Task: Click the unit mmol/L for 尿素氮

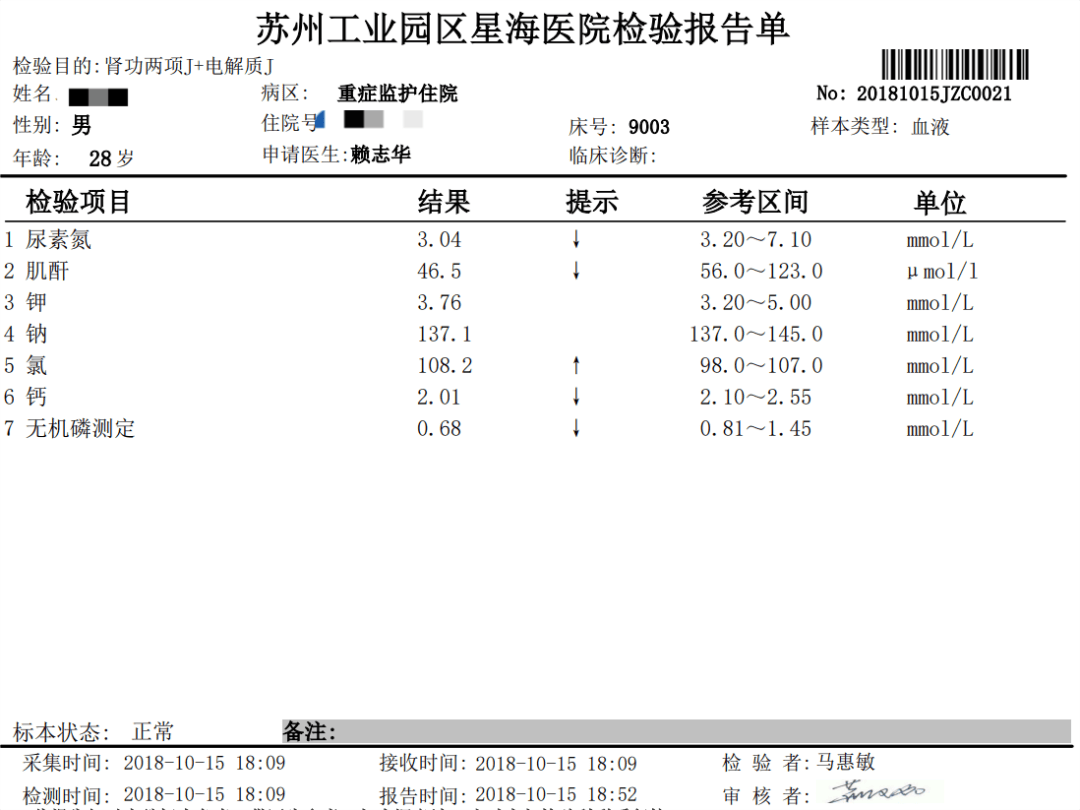Action: coord(939,240)
